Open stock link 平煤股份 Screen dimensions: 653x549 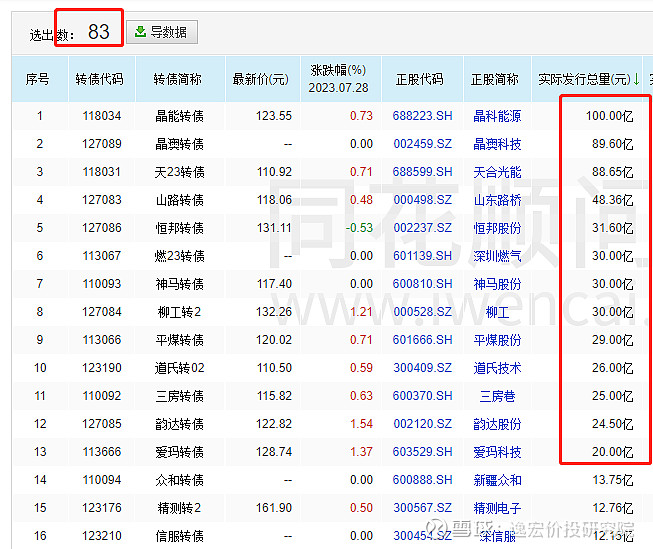point(497,340)
